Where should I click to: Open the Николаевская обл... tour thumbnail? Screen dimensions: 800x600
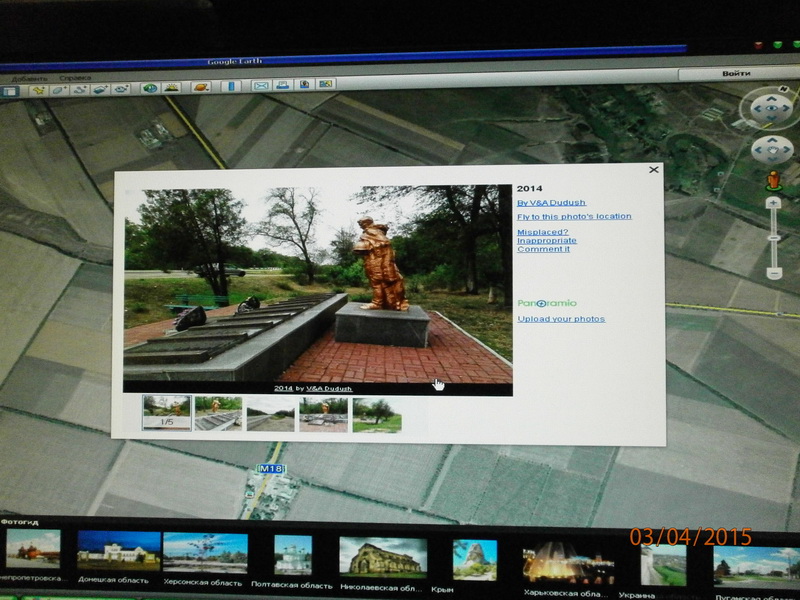pos(383,557)
